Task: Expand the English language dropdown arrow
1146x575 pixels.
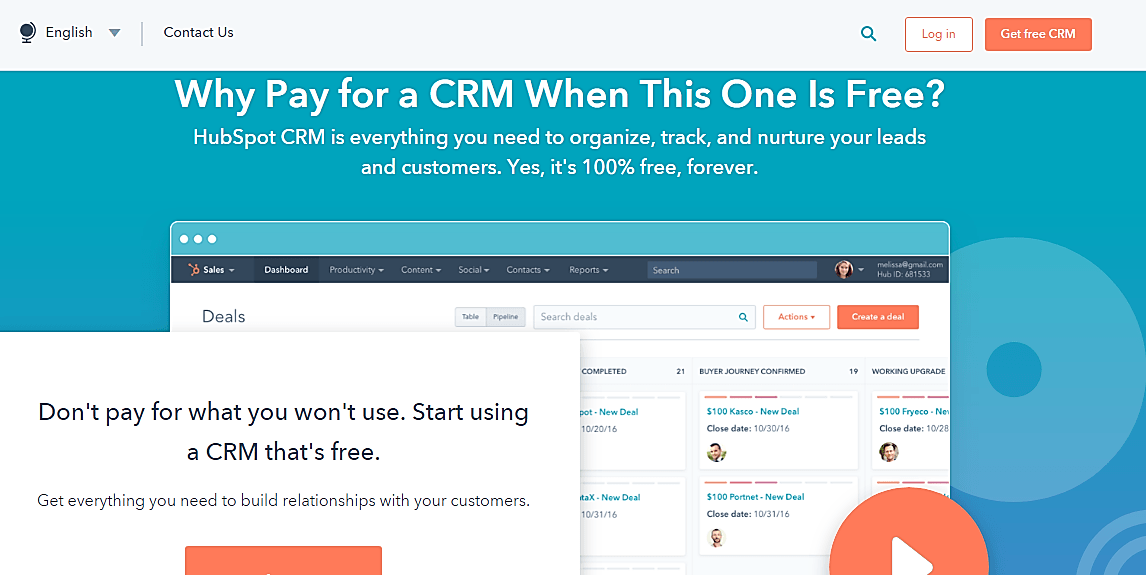Action: tap(114, 33)
